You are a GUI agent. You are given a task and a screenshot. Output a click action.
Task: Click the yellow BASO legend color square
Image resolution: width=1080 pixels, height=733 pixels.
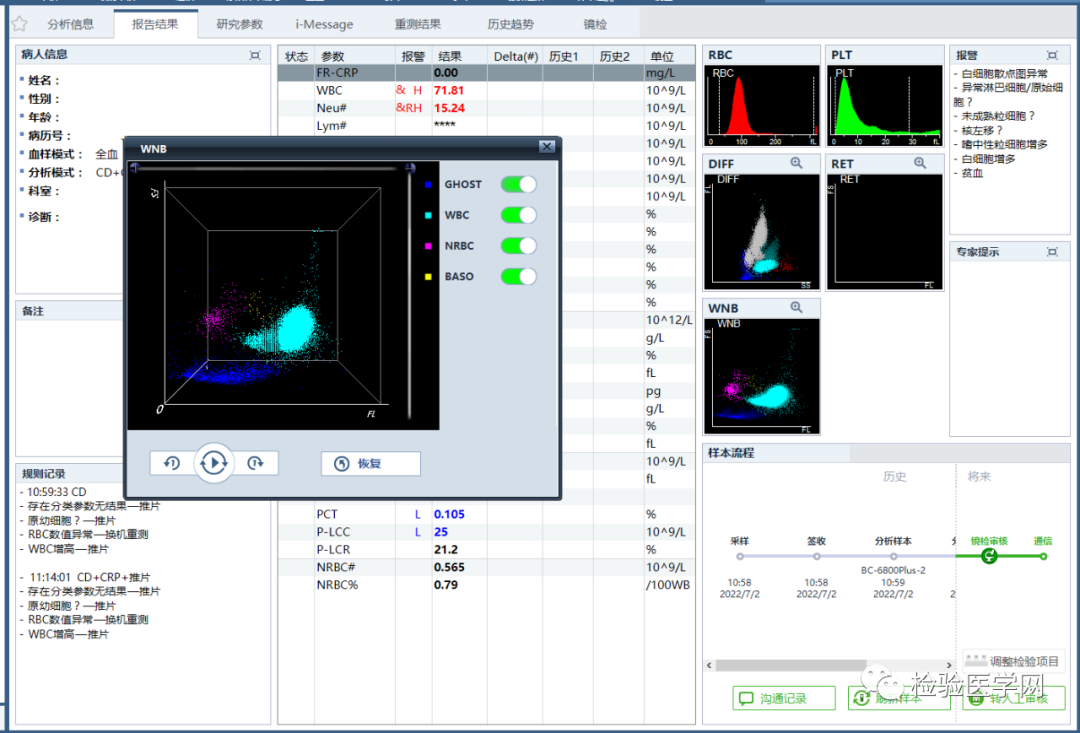(x=428, y=277)
